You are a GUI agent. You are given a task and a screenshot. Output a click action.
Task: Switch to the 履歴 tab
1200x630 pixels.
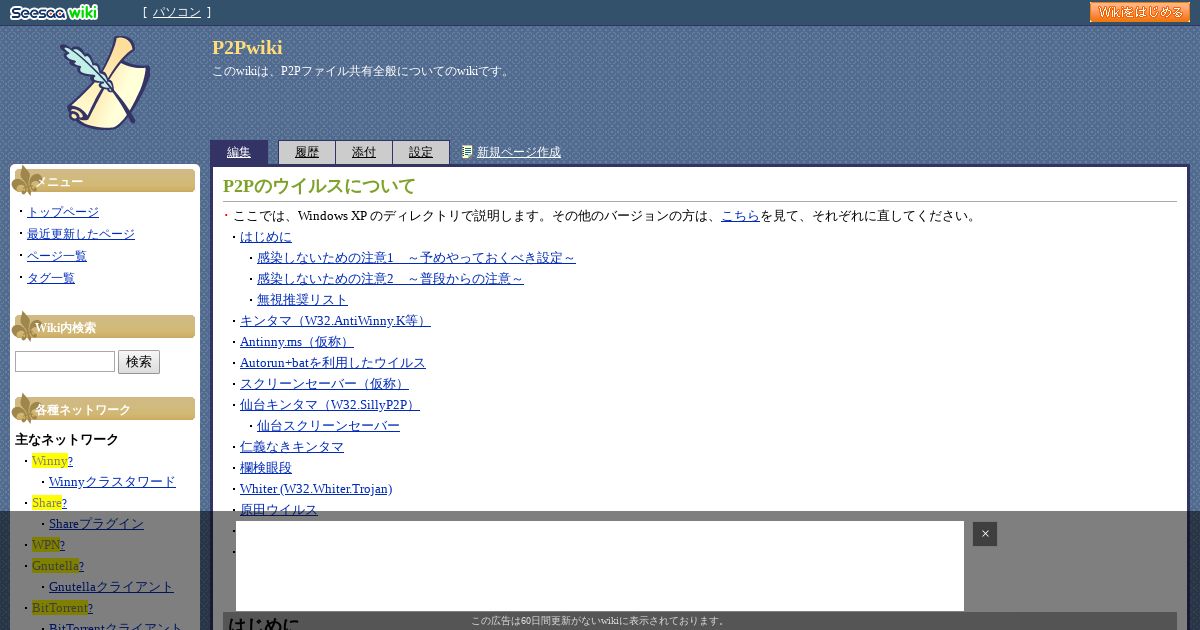point(307,152)
